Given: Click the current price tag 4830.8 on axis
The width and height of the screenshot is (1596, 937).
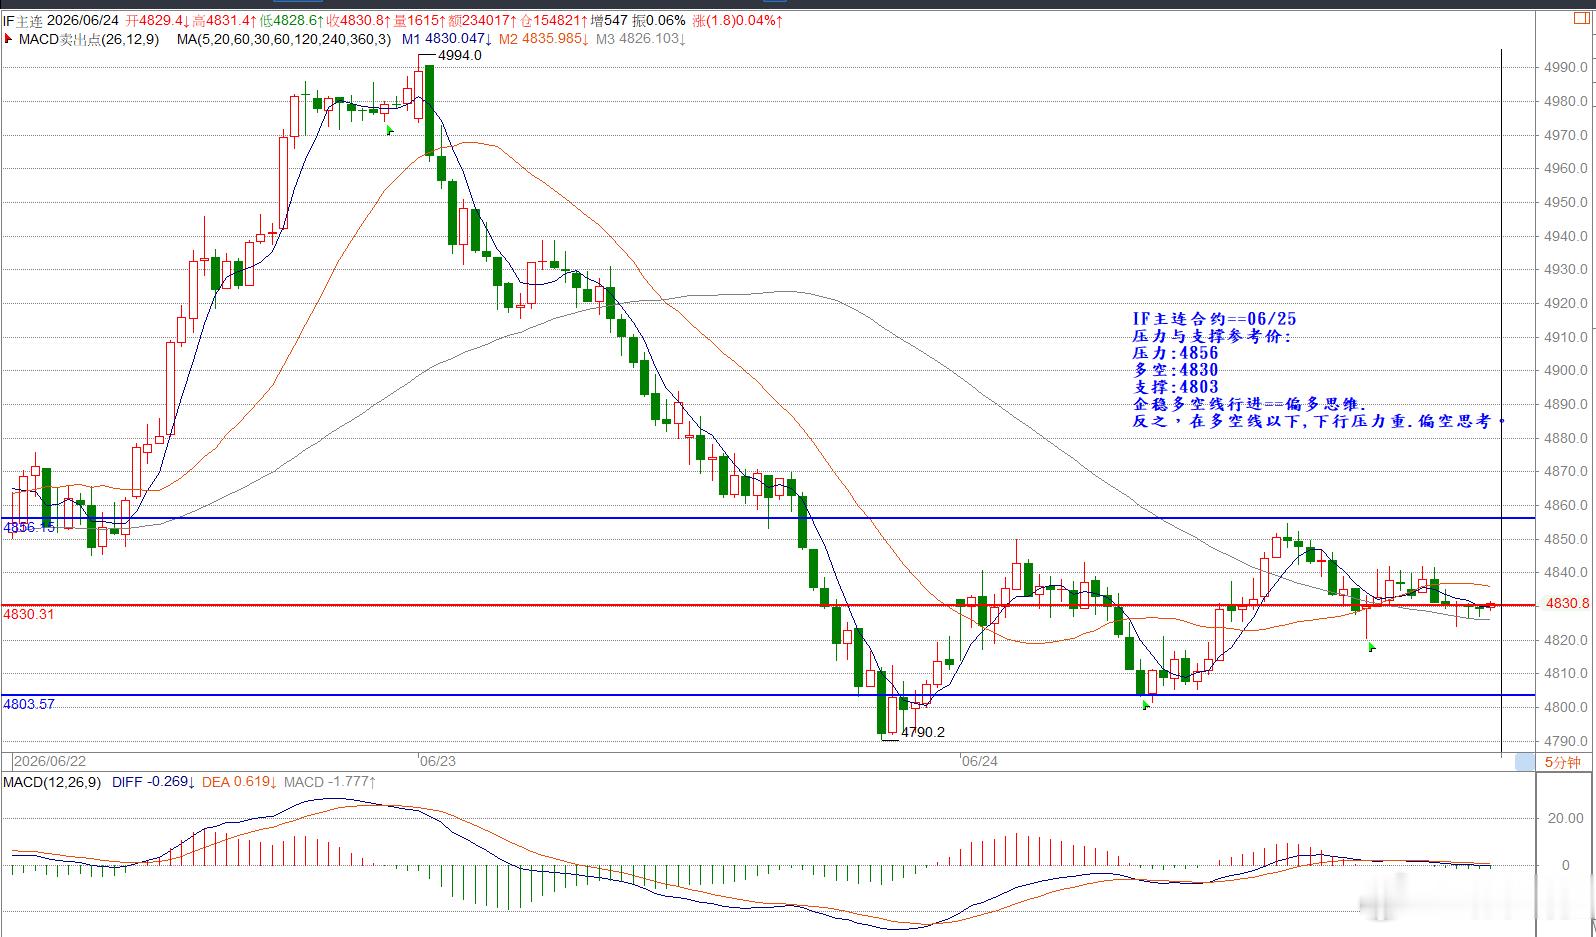Looking at the screenshot, I should (1567, 603).
